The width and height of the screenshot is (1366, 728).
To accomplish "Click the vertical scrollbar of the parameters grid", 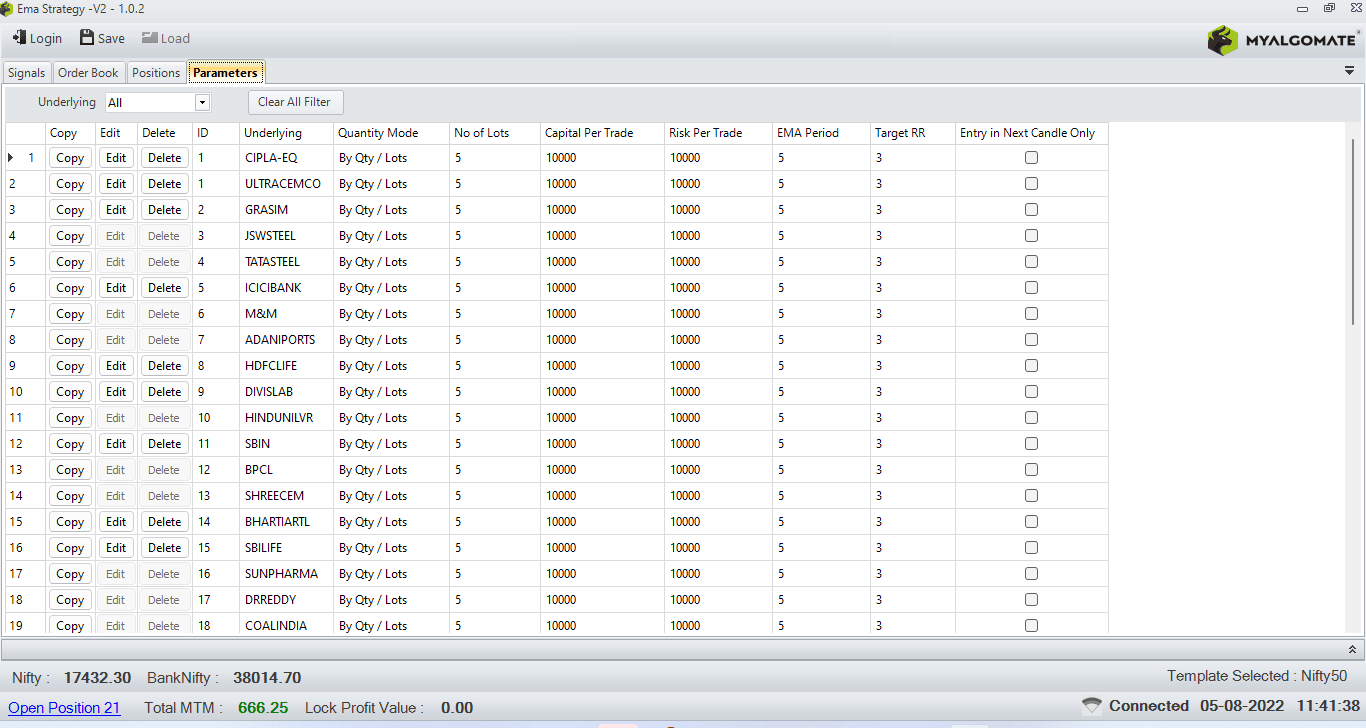I will coord(1353,232).
